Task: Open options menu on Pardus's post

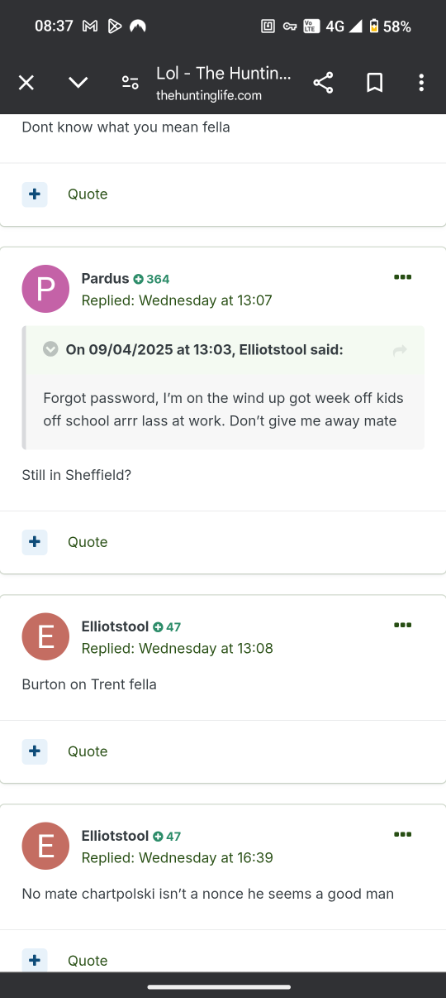Action: pyautogui.click(x=403, y=277)
